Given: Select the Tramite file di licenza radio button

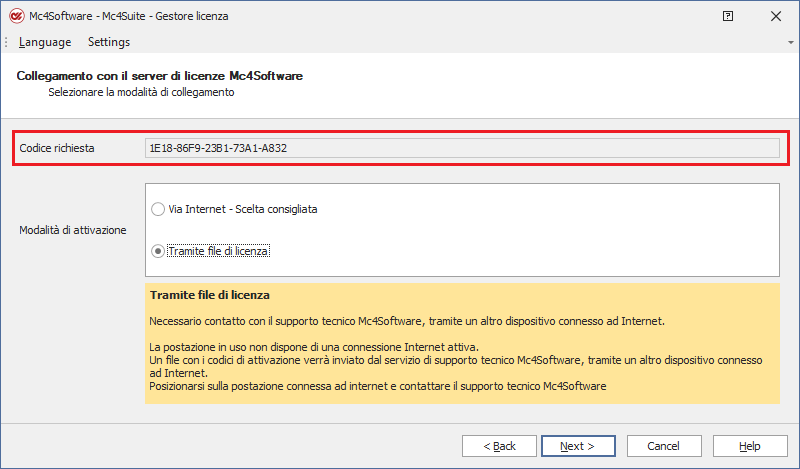Looking at the screenshot, I should pos(157,251).
